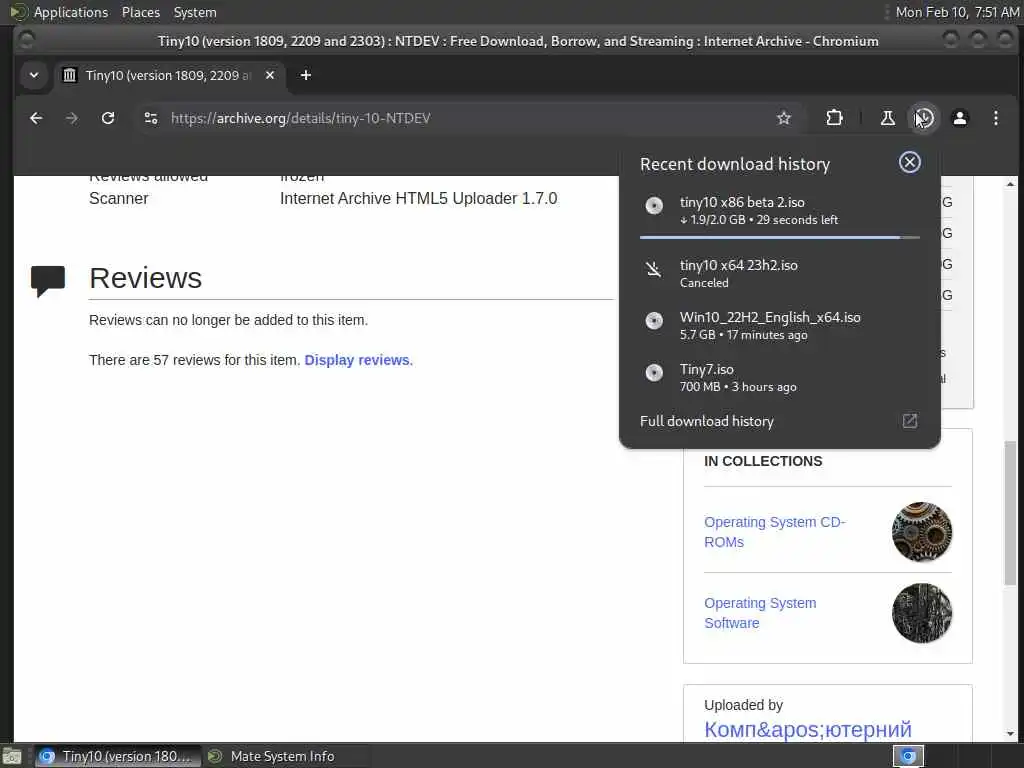1024x768 pixels.
Task: Open Tiny7.iso download entry
Action: 780,377
